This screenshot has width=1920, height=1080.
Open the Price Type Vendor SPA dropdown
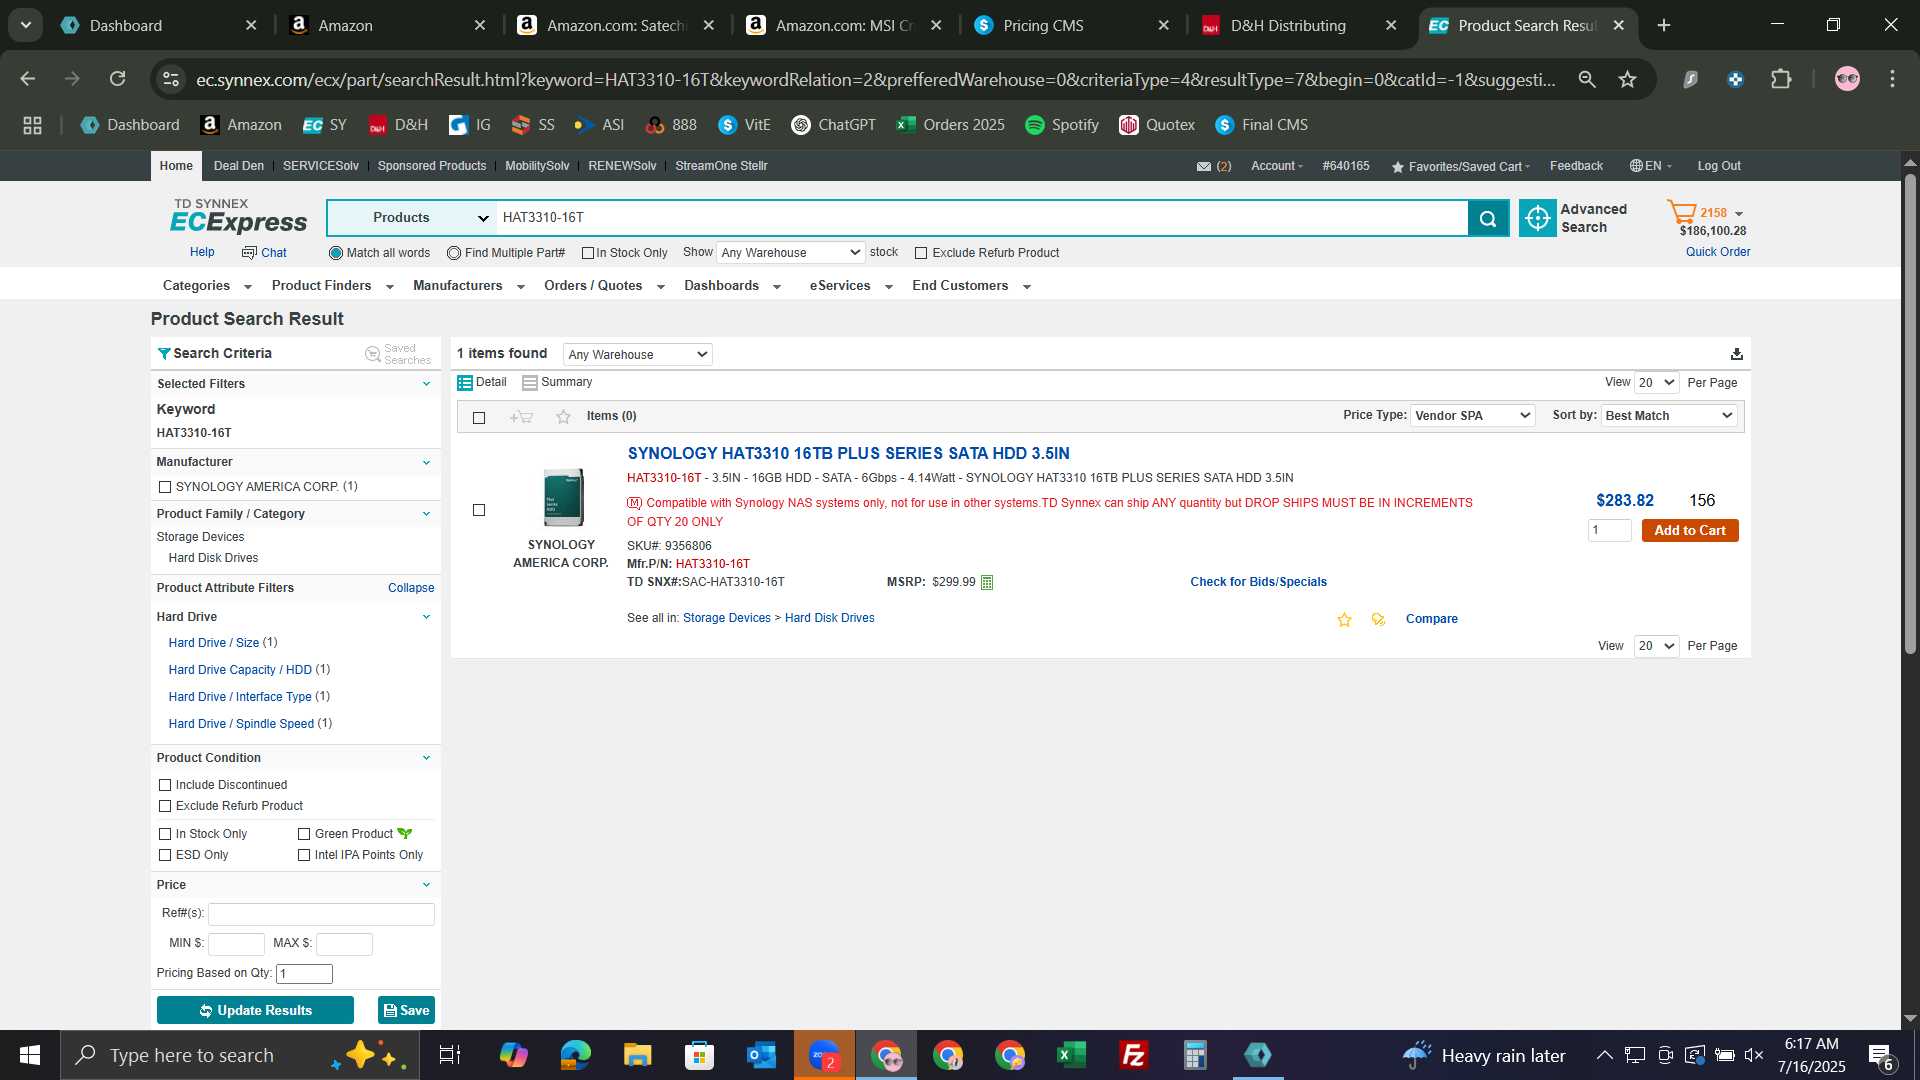pos(1472,415)
